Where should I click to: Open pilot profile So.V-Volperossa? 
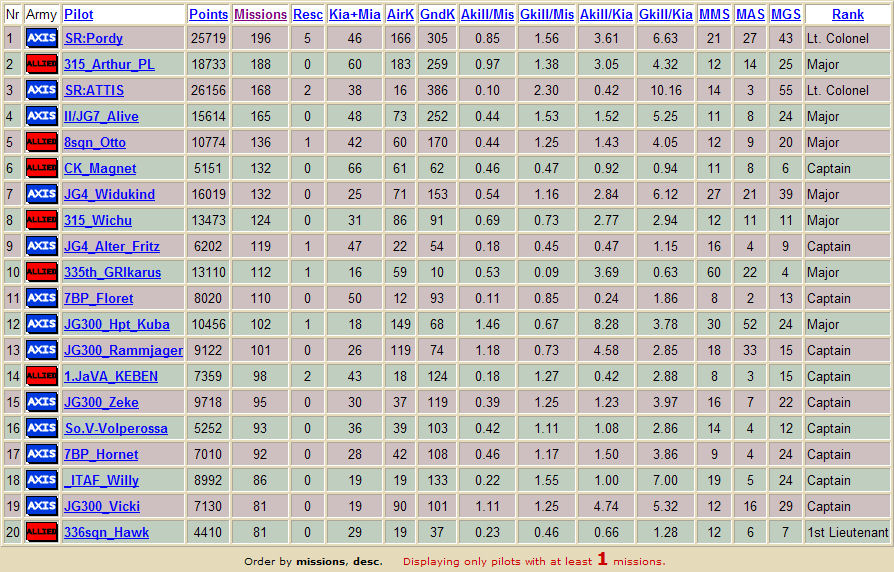click(116, 428)
